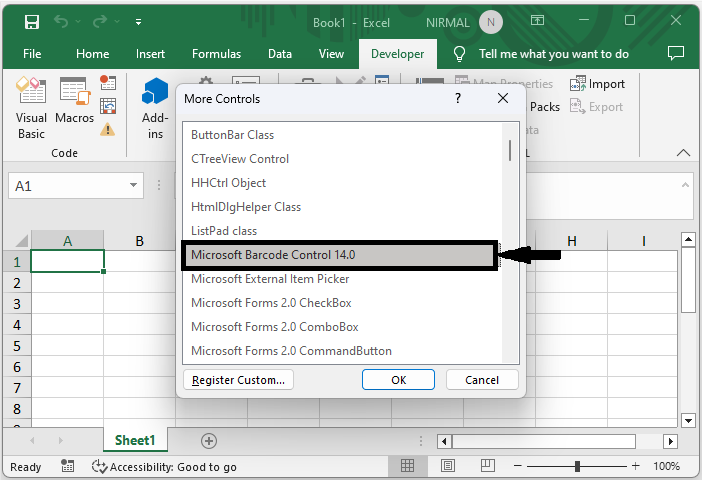Click the Register Custom... button
The width and height of the screenshot is (702, 480).
(x=239, y=380)
